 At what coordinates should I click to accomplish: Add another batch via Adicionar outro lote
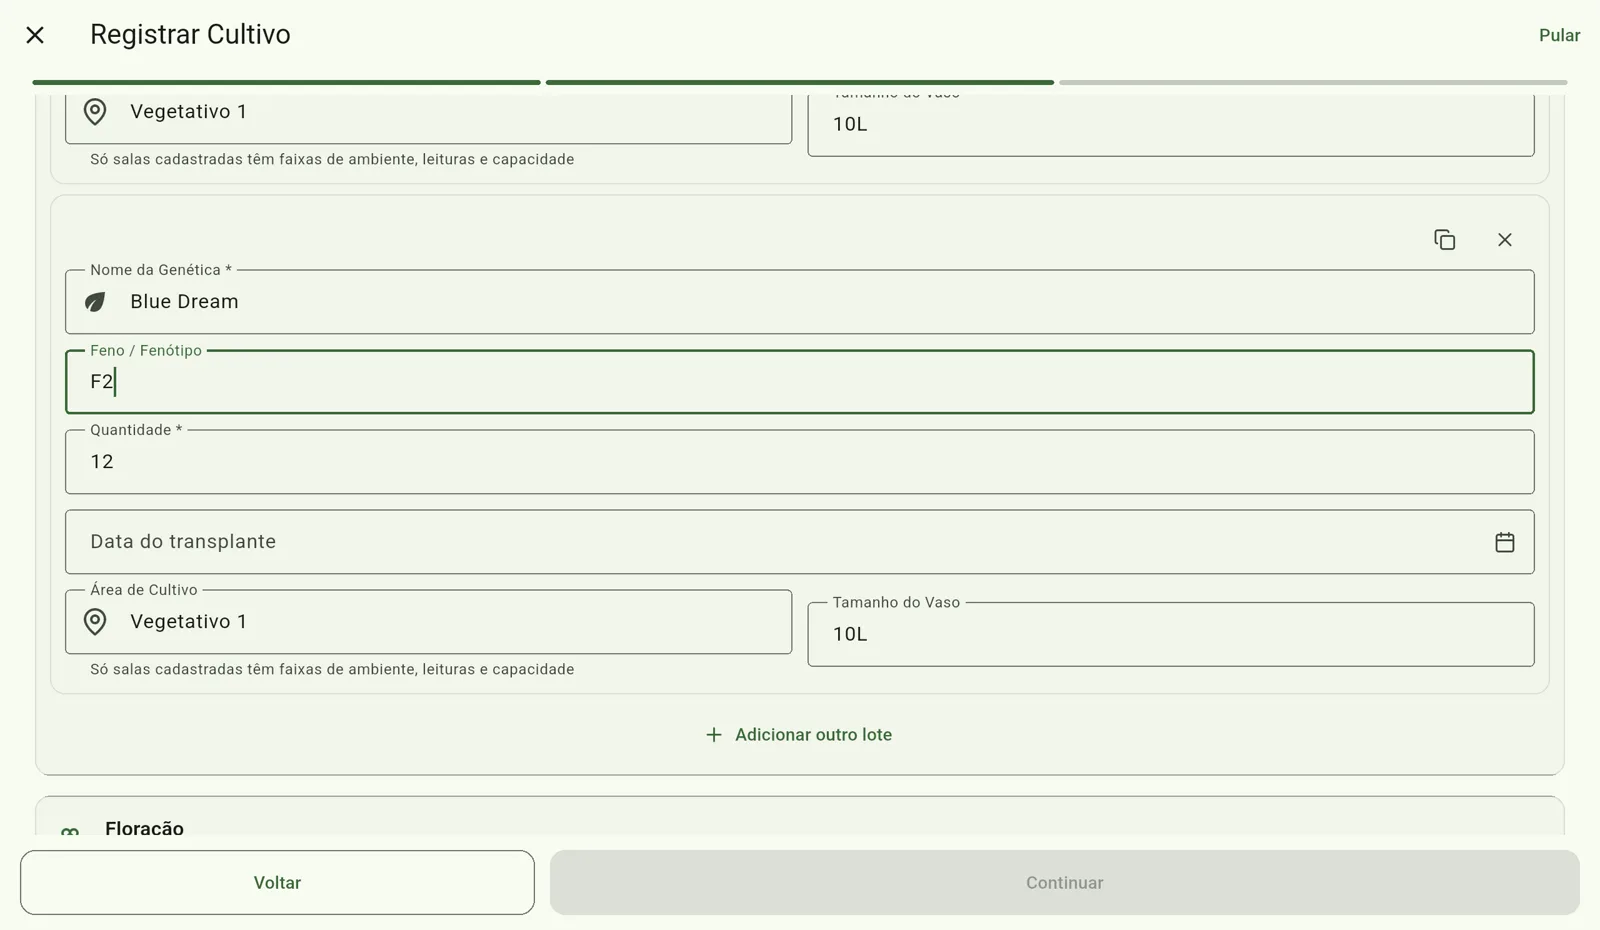click(x=799, y=735)
